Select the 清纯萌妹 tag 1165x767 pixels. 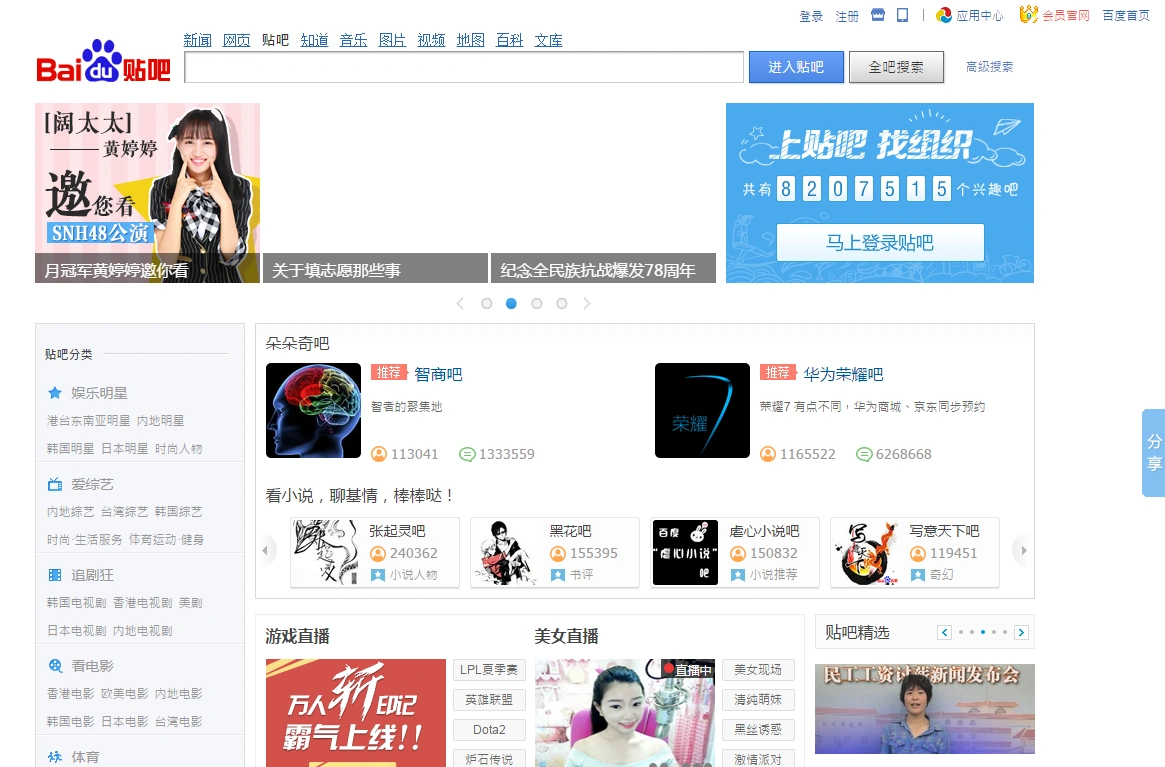pos(758,699)
